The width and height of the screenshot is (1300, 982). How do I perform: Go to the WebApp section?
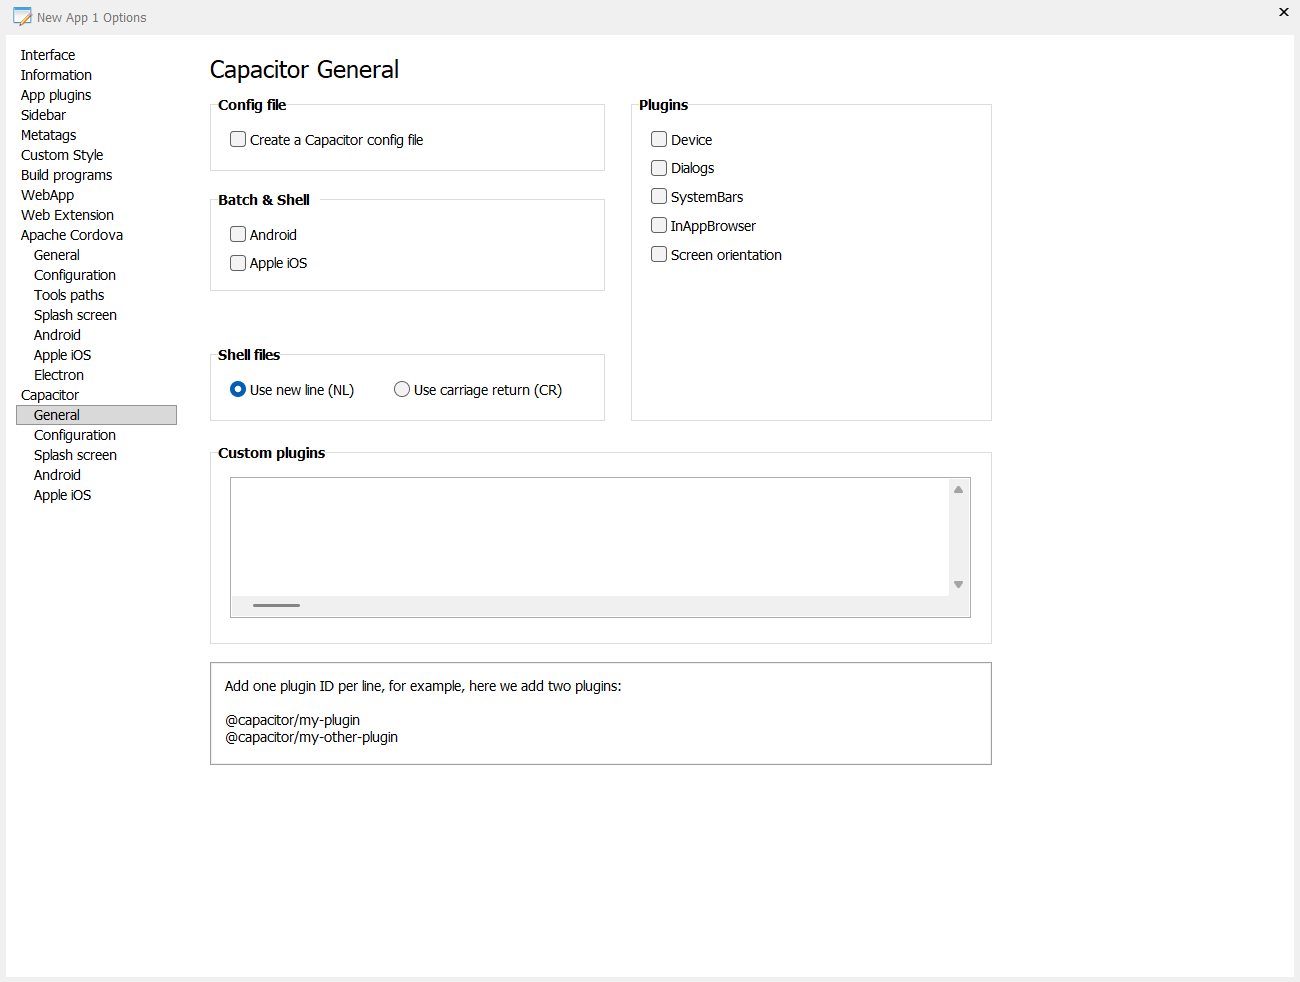pyautogui.click(x=47, y=195)
